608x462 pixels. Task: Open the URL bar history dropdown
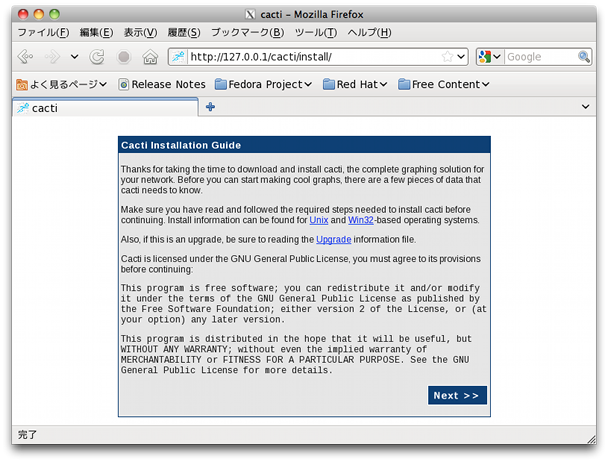tap(461, 57)
